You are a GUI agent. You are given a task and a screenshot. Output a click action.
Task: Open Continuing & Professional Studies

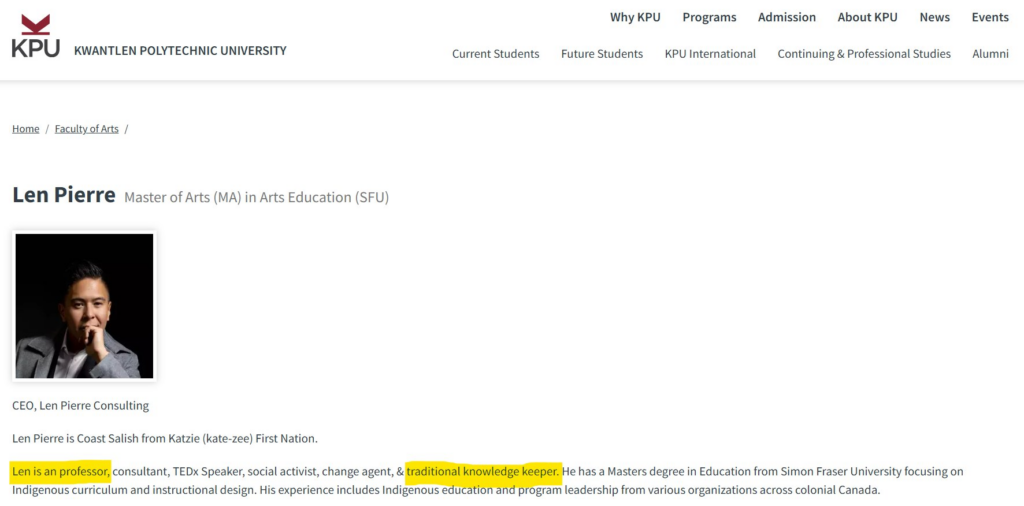[864, 54]
